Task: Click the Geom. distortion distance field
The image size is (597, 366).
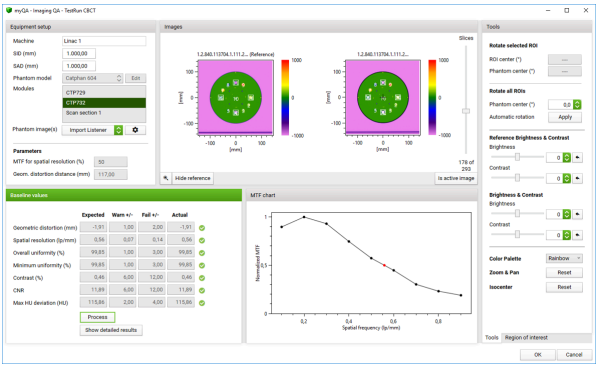Action: [110, 174]
